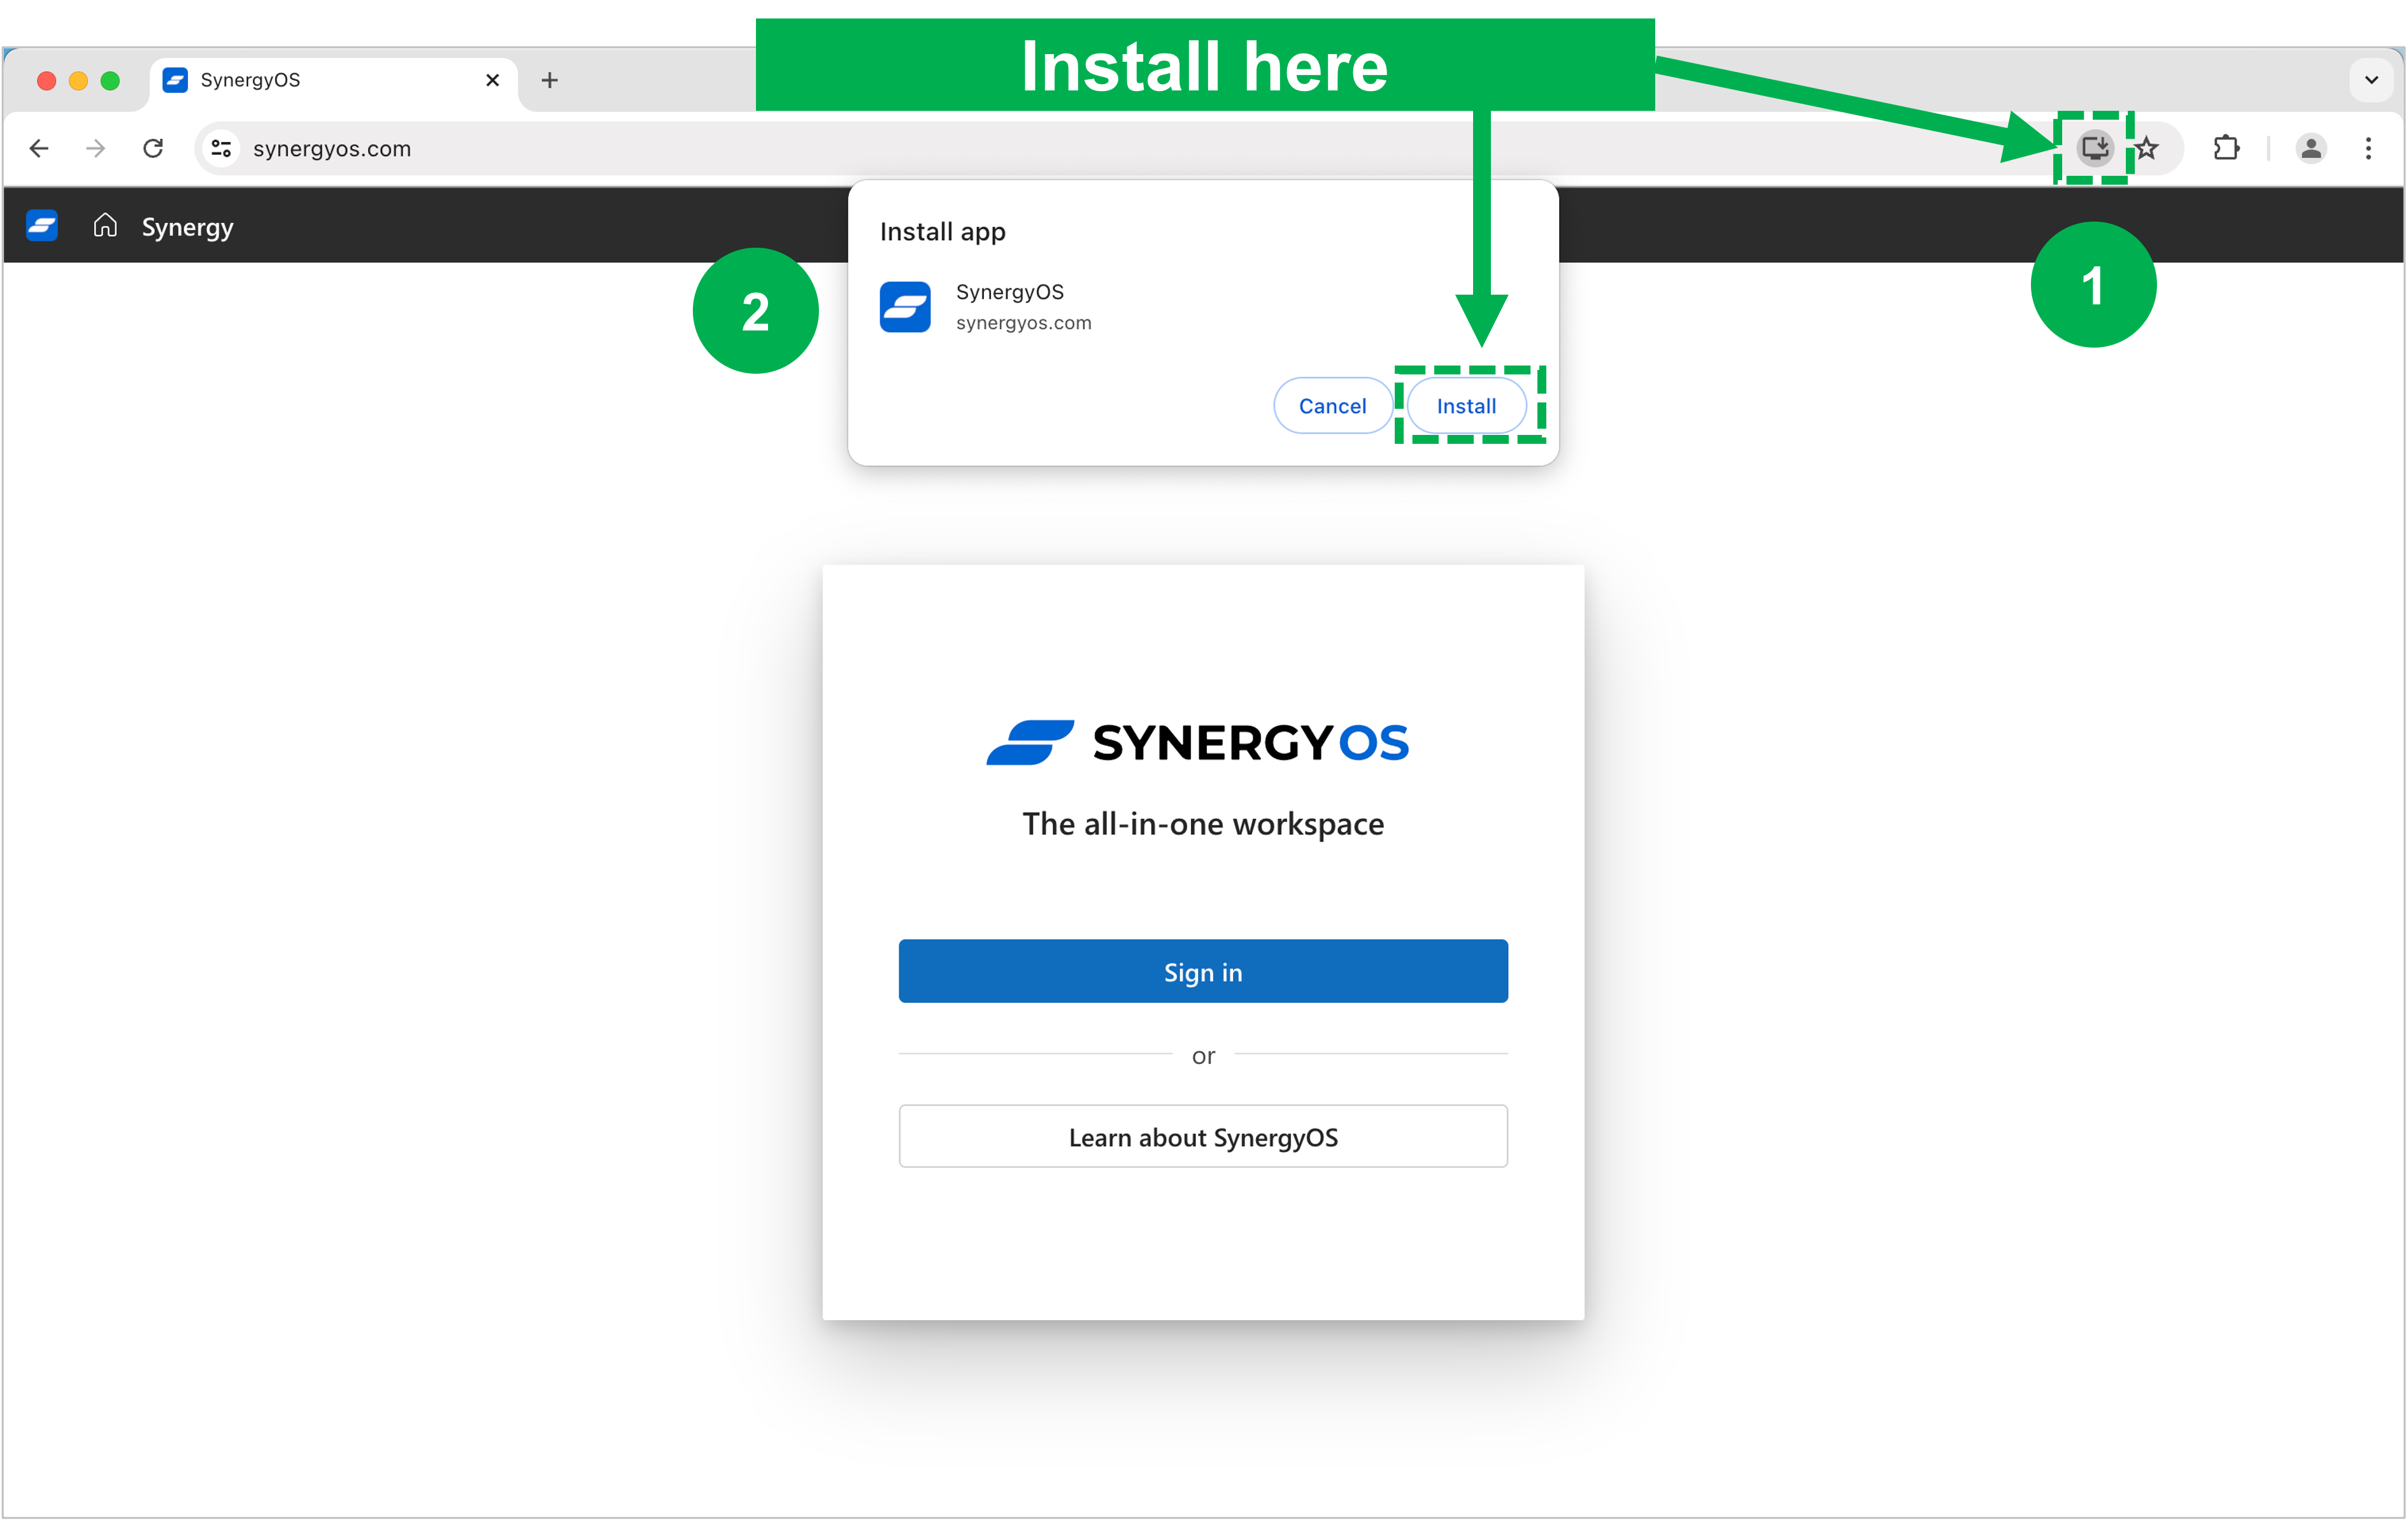This screenshot has height=1520, width=2408.
Task: Reload the synergyos.com page
Action: 153,149
